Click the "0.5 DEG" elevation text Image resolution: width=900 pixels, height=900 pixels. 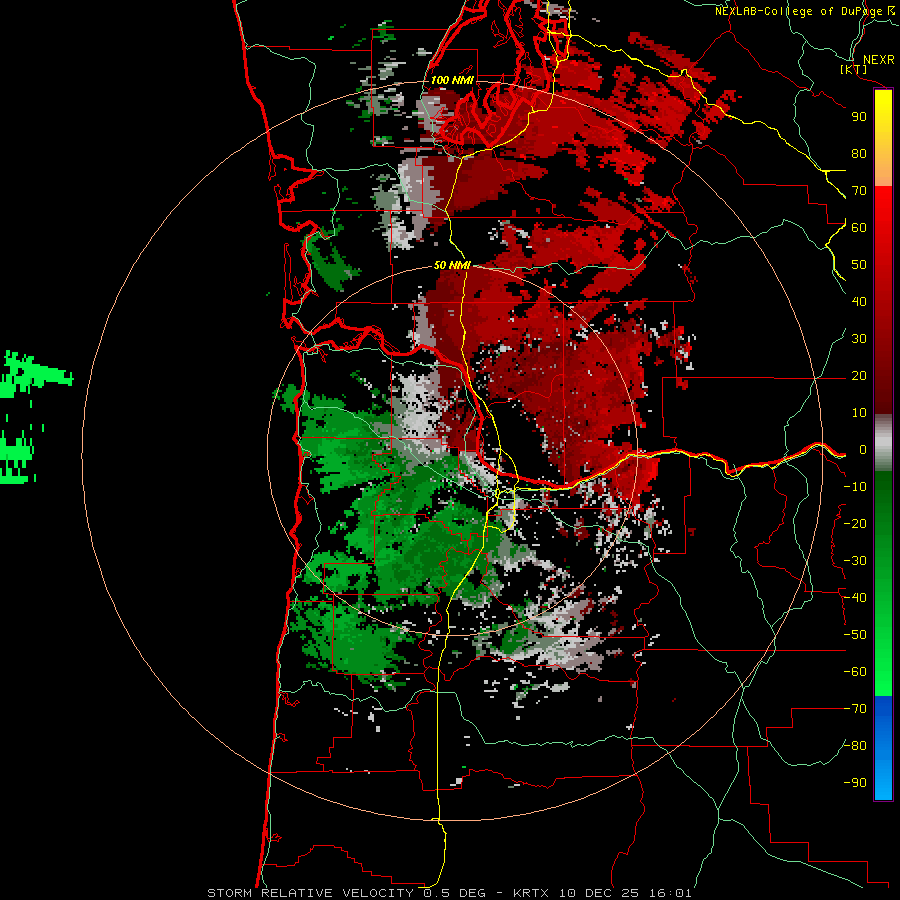click(x=455, y=893)
